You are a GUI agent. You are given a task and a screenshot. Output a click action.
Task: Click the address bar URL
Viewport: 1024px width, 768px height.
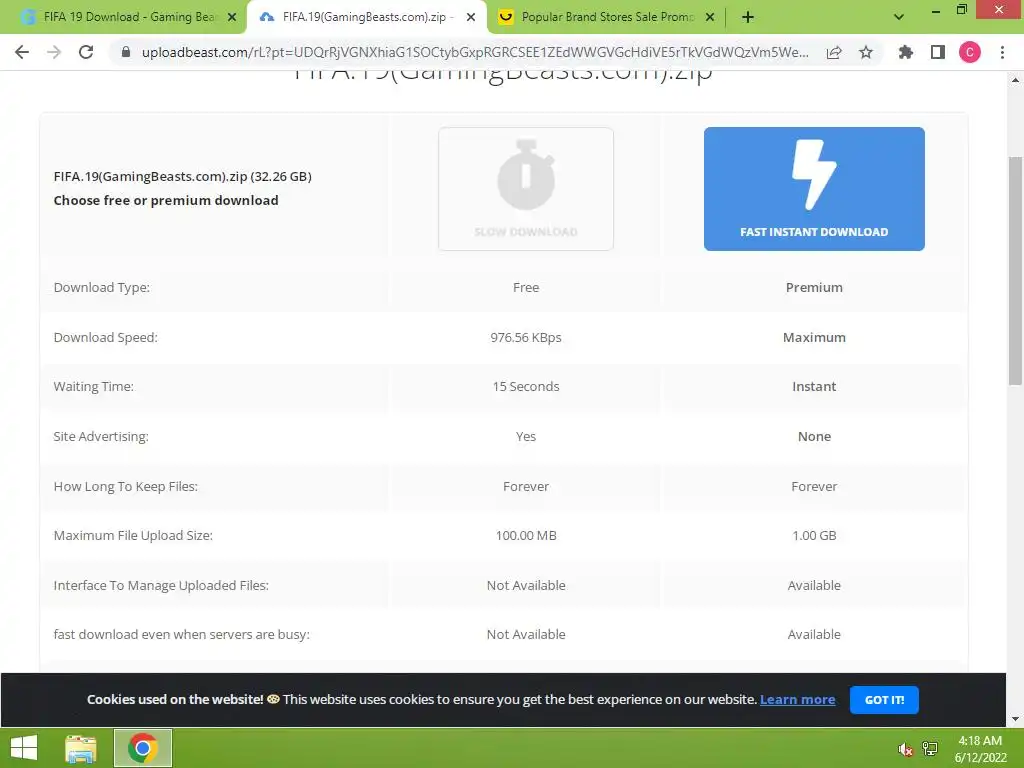(475, 52)
